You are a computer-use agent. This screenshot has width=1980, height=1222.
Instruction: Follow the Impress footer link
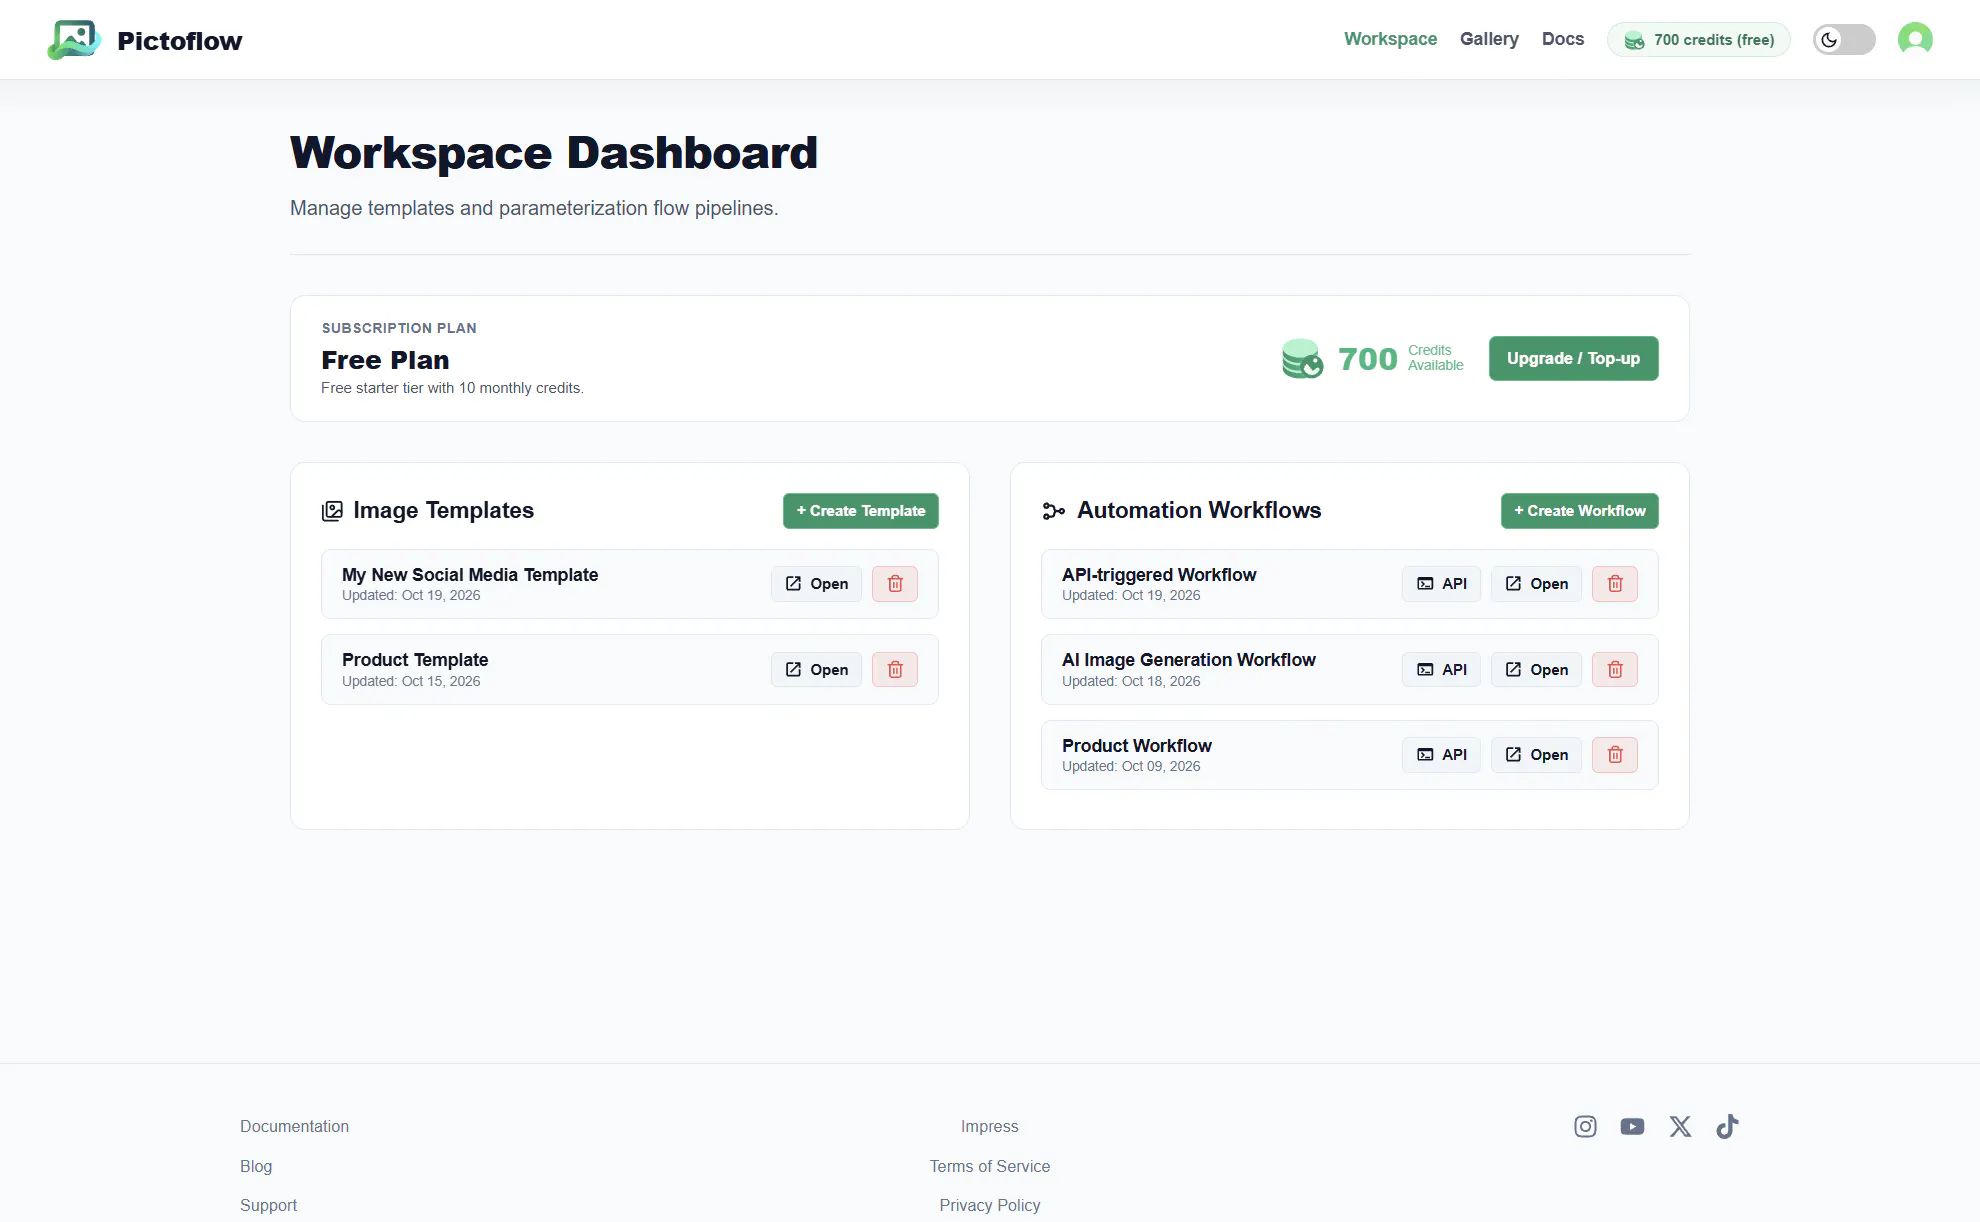pos(990,1127)
